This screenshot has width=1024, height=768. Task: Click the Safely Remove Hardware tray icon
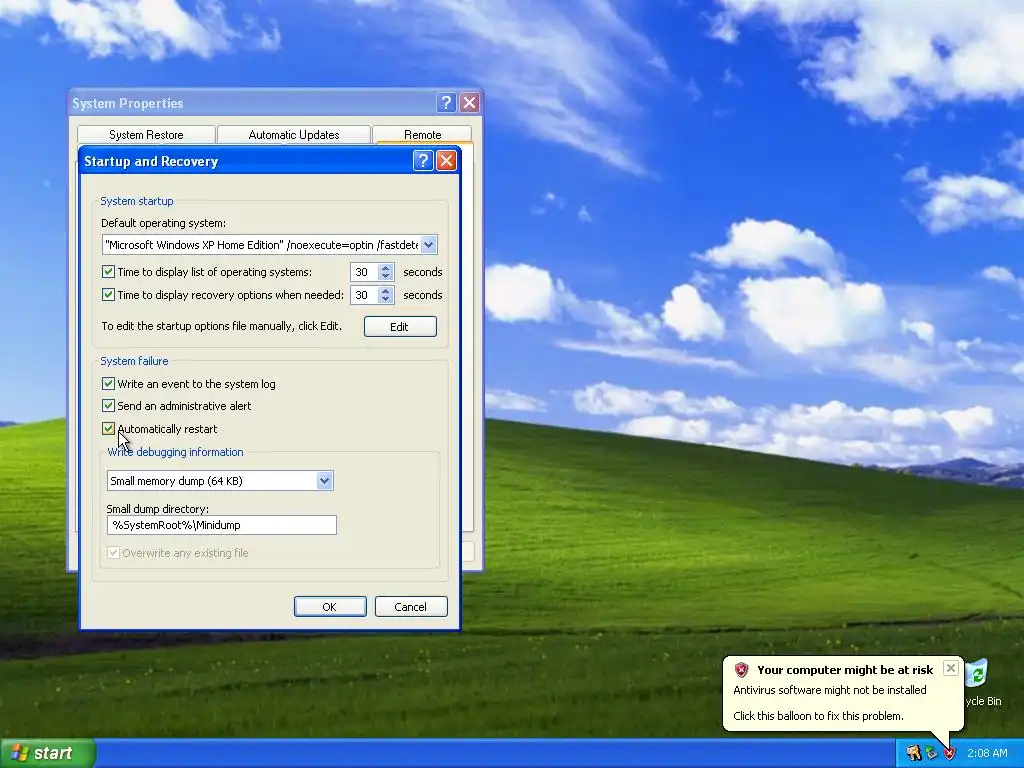click(x=931, y=753)
